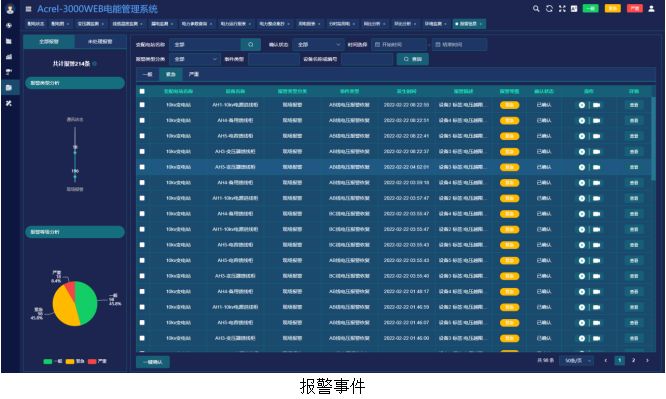Image resolution: width=666 pixels, height=399 pixels.
Task: Click the 查询 search button
Action: [412, 59]
